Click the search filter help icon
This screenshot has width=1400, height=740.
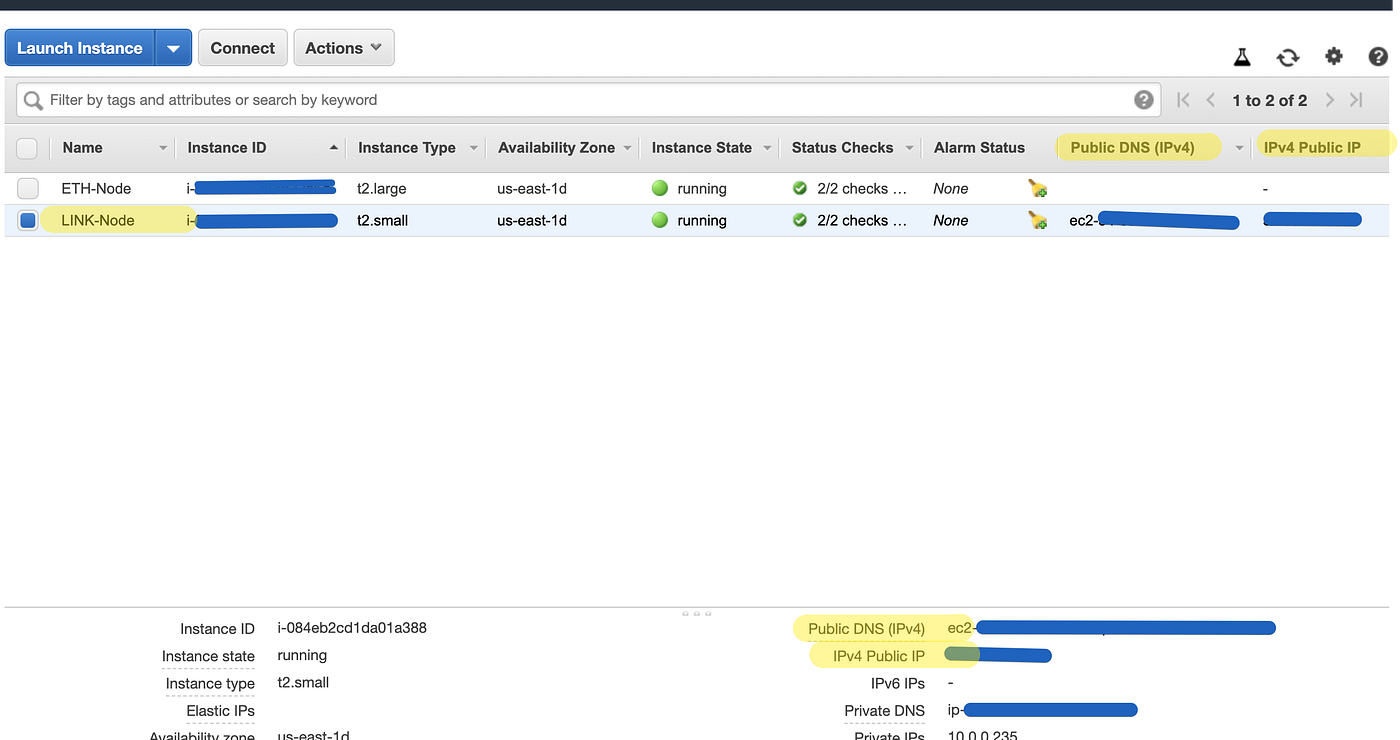coord(1144,100)
